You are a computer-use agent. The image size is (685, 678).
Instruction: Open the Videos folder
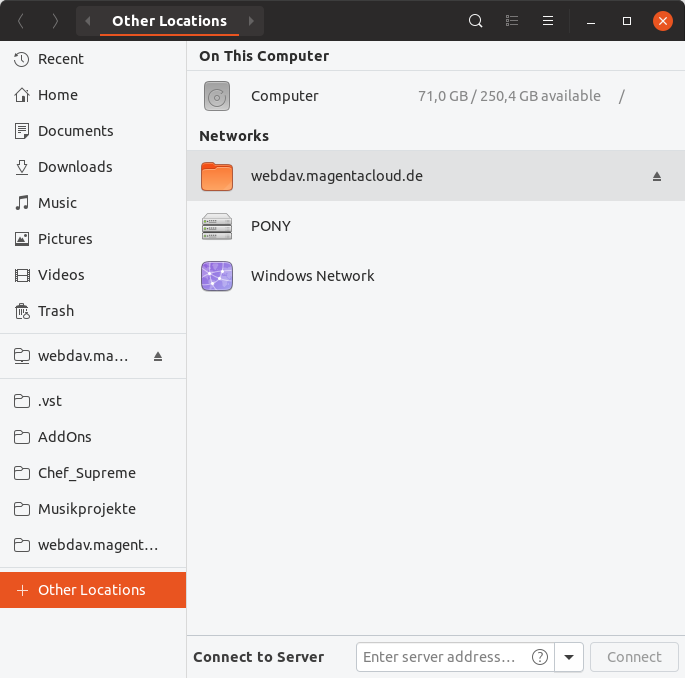(x=93, y=275)
